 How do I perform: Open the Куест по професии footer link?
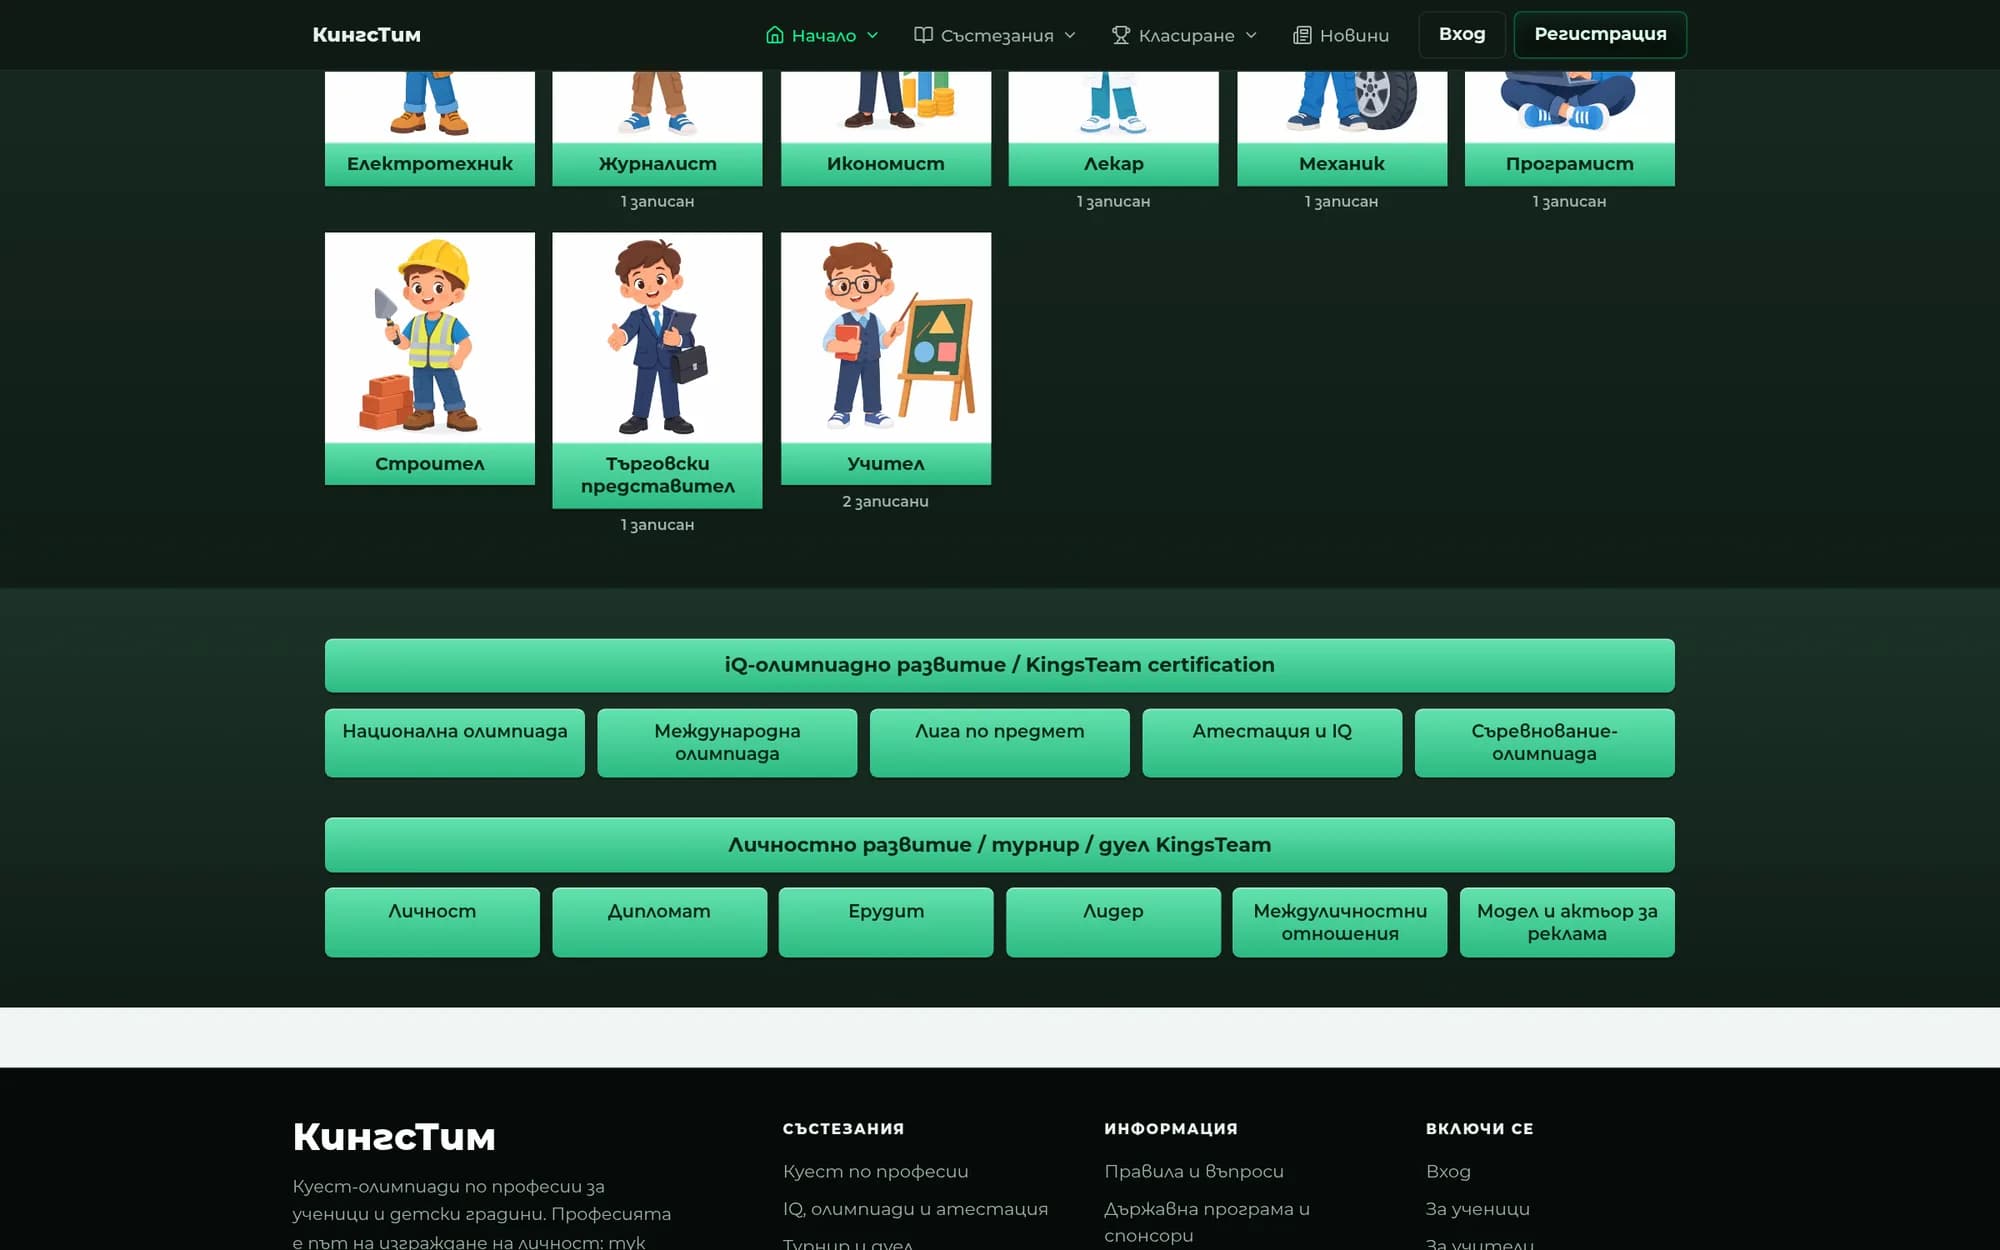tap(876, 1171)
